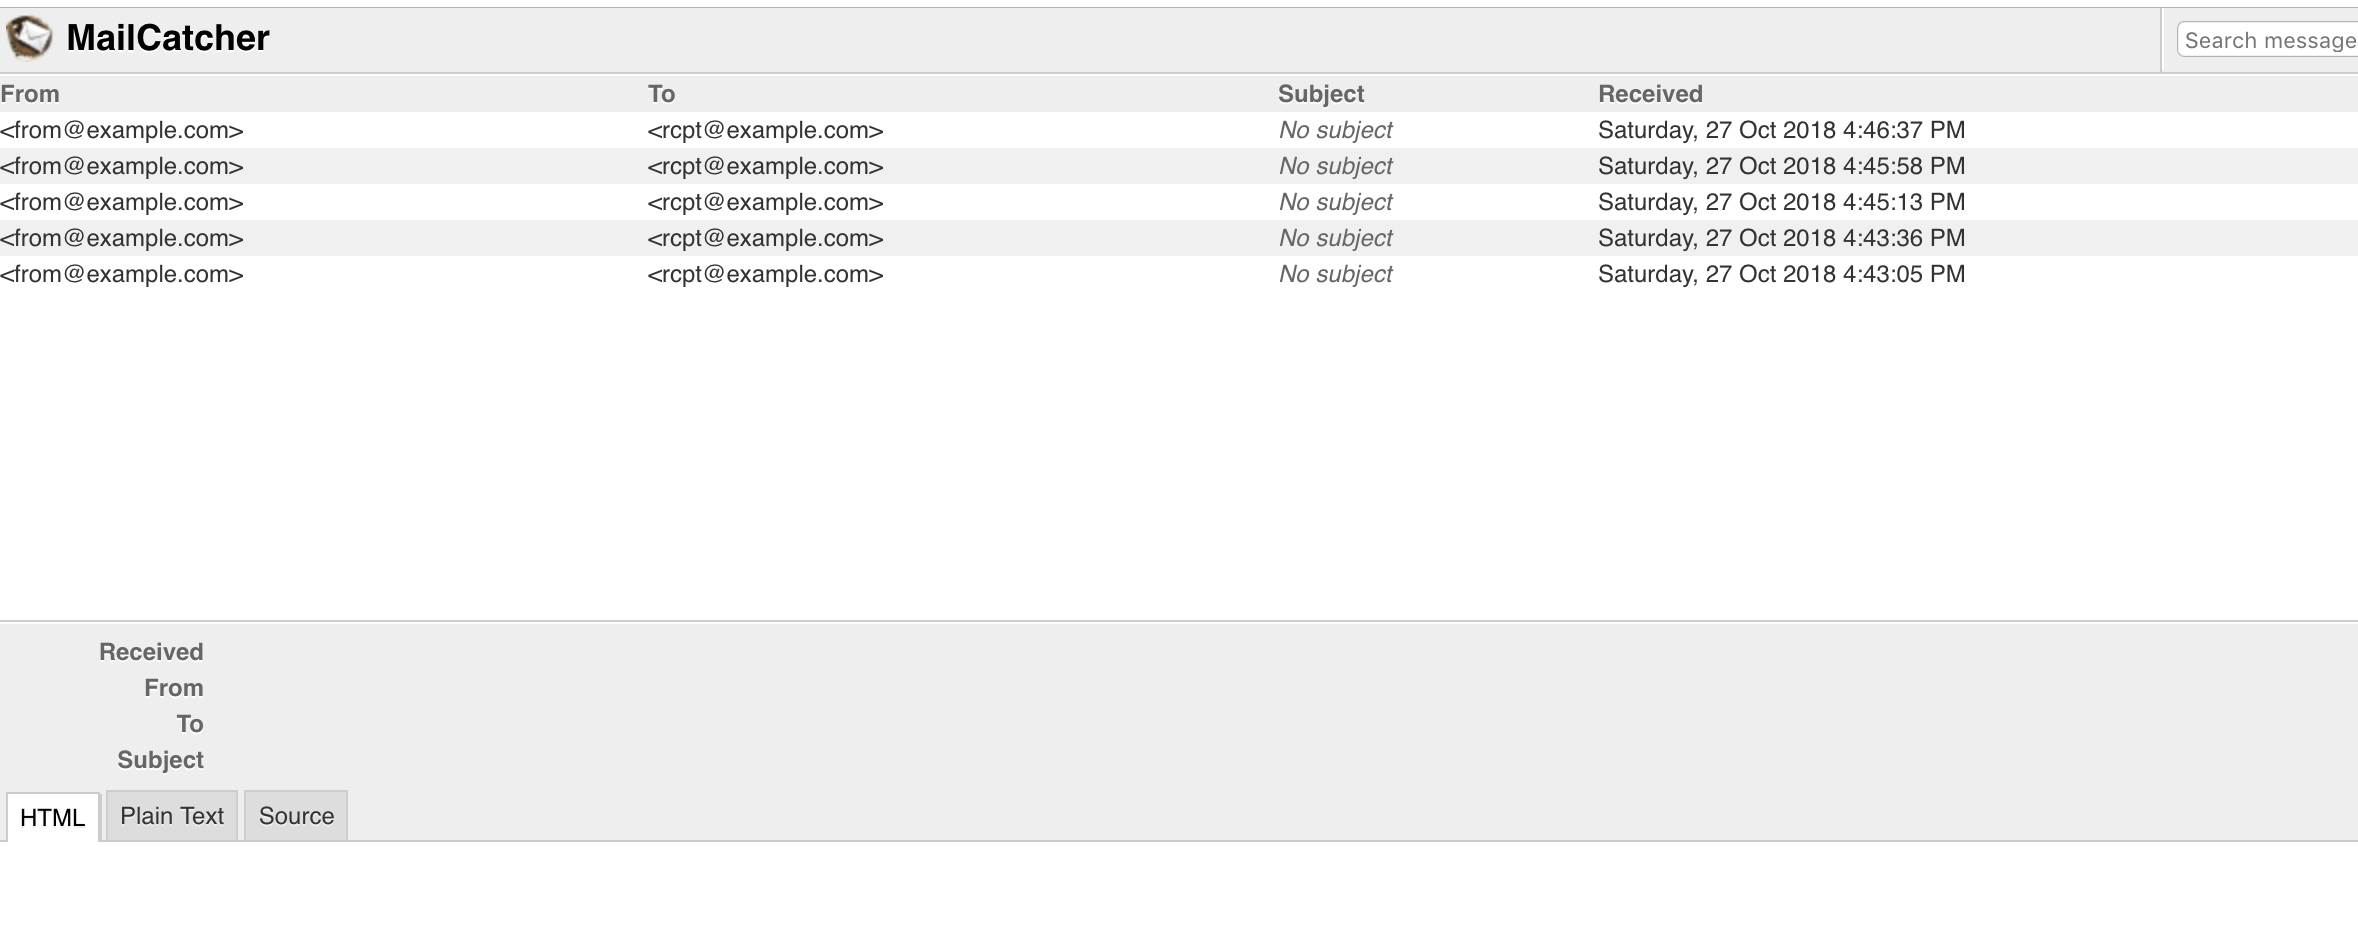The image size is (2358, 948).
Task: Open the message received at 4:45:13 PM
Action: (1179, 202)
